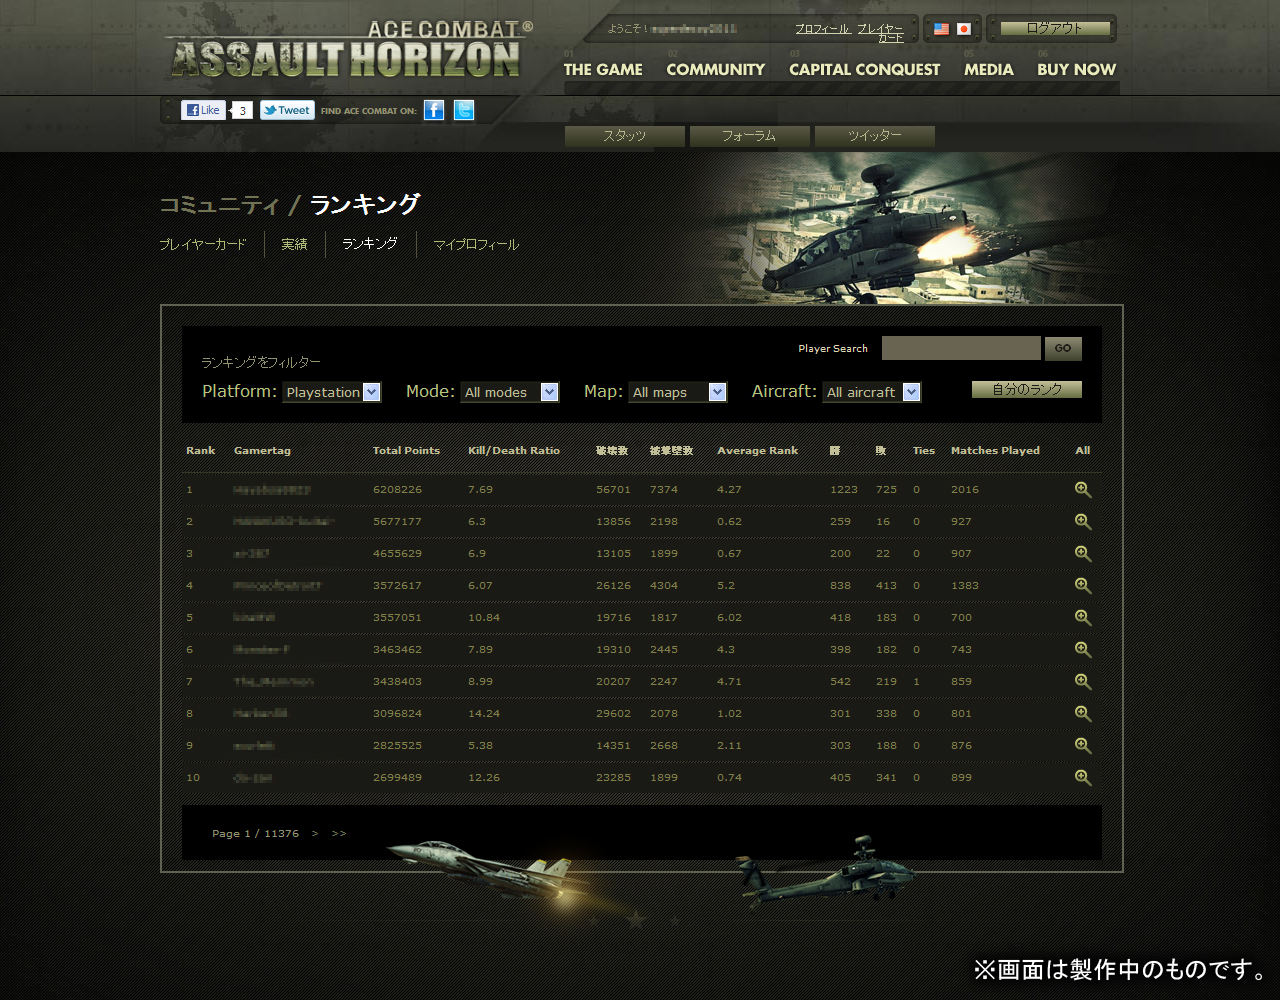Jump to last page double arrow
The image size is (1280, 1000).
[x=339, y=833]
